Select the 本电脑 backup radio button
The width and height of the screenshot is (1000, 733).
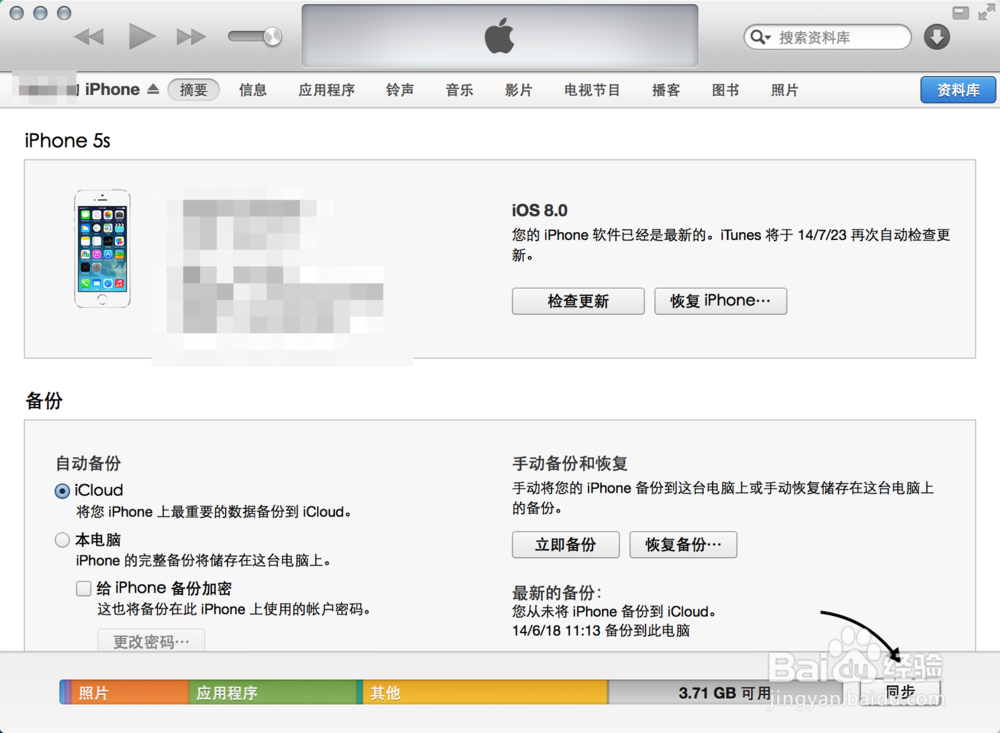tap(62, 540)
